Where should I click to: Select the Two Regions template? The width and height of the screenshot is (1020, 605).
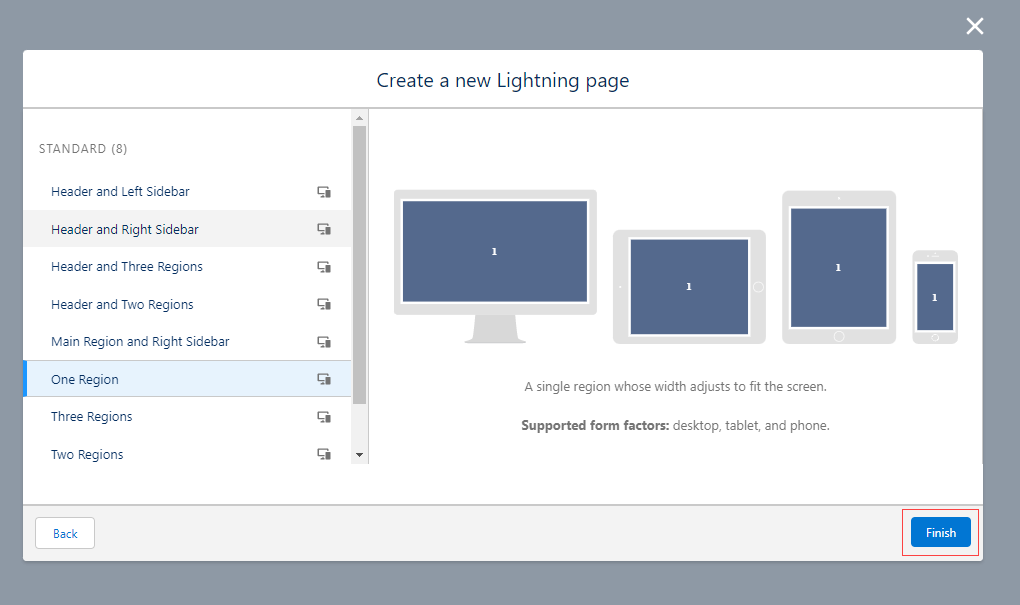[x=87, y=454]
